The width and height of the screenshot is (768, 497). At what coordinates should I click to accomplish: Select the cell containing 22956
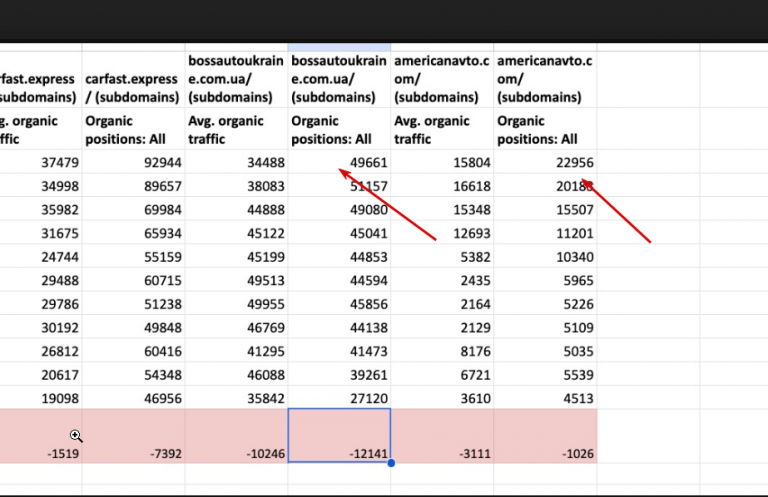pyautogui.click(x=545, y=162)
